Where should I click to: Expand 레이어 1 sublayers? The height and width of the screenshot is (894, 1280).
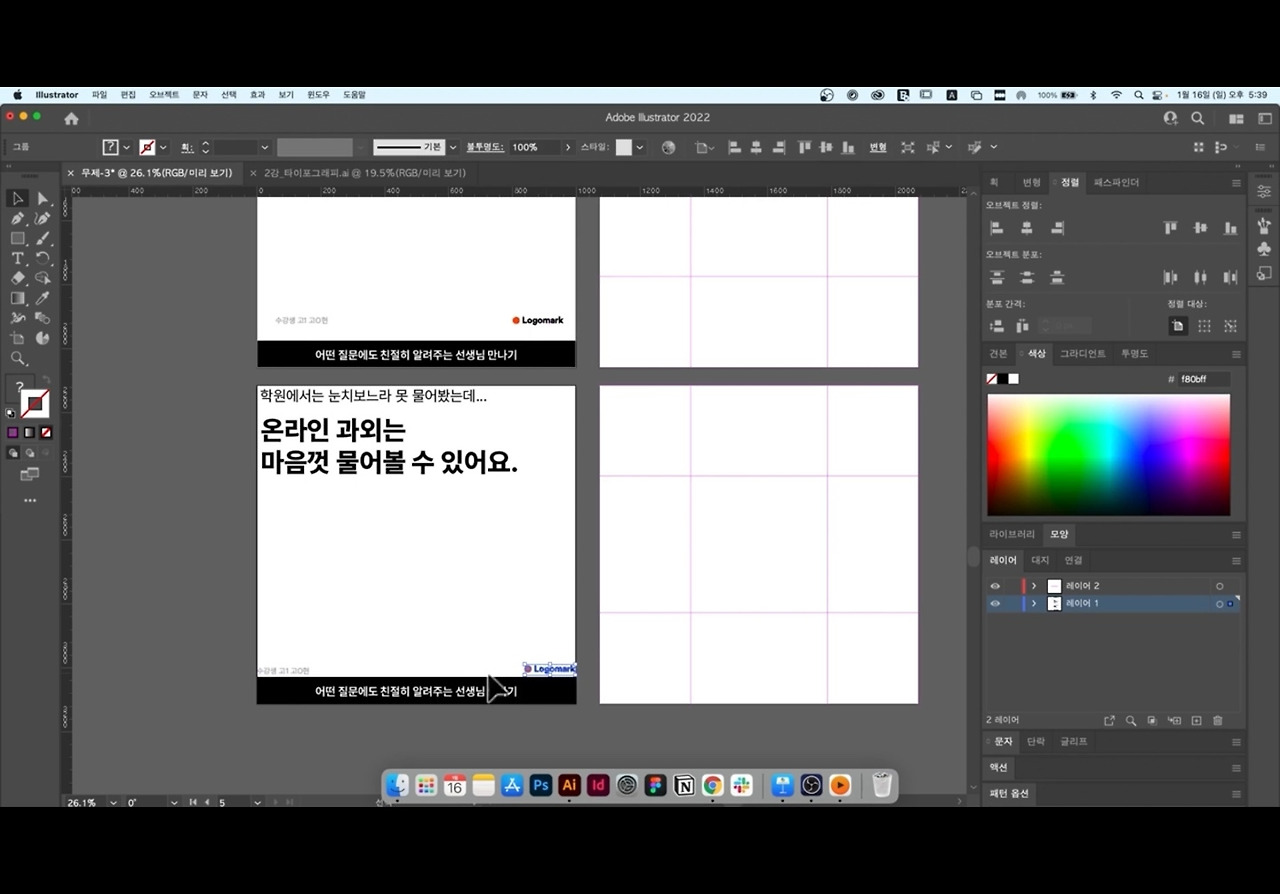(x=1034, y=604)
